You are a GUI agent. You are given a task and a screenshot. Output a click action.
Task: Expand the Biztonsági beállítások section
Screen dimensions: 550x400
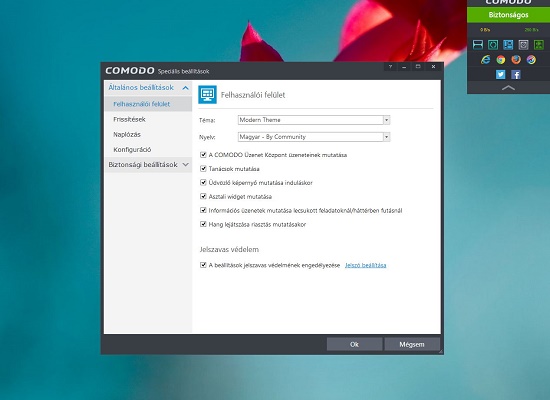[148, 165]
